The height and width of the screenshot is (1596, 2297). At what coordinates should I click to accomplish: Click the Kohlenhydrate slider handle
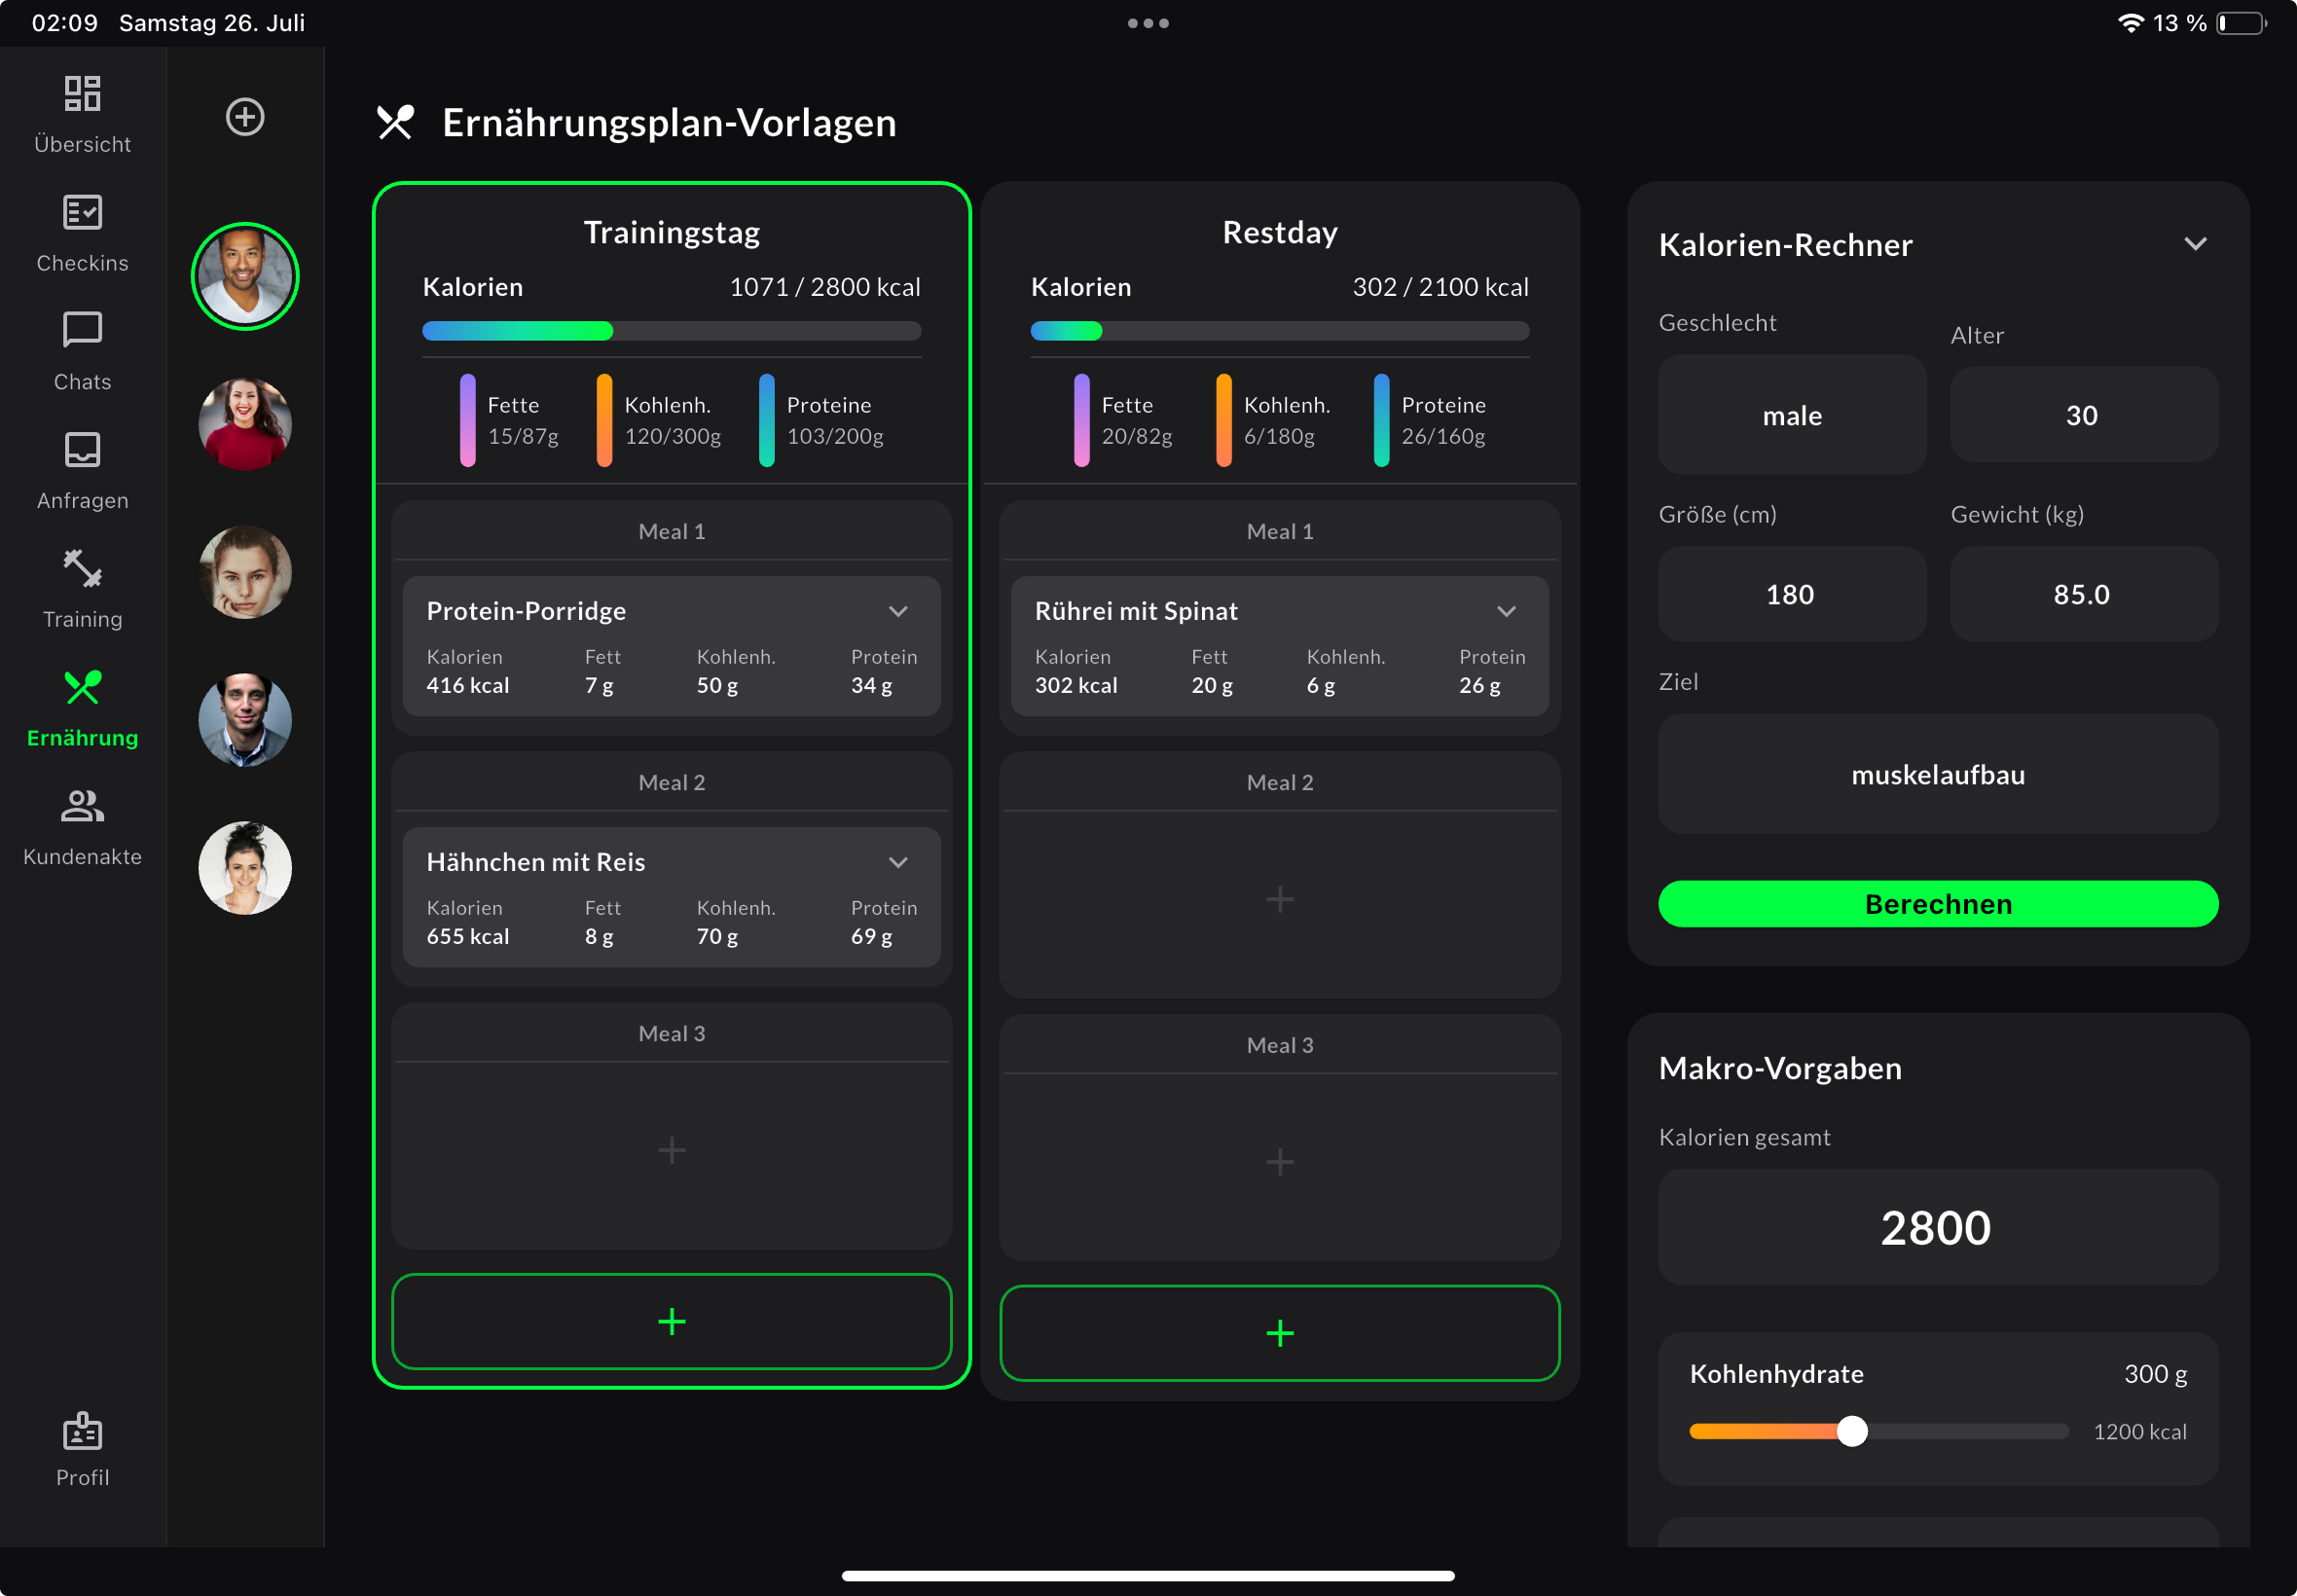pyautogui.click(x=1852, y=1431)
